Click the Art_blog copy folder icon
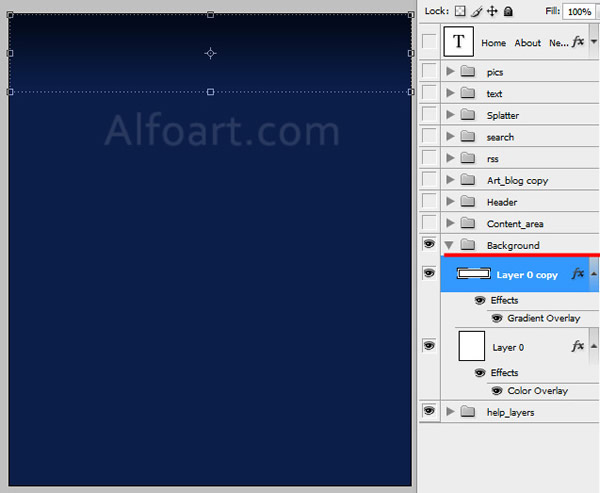Viewport: 600px width, 493px height. (x=468, y=179)
